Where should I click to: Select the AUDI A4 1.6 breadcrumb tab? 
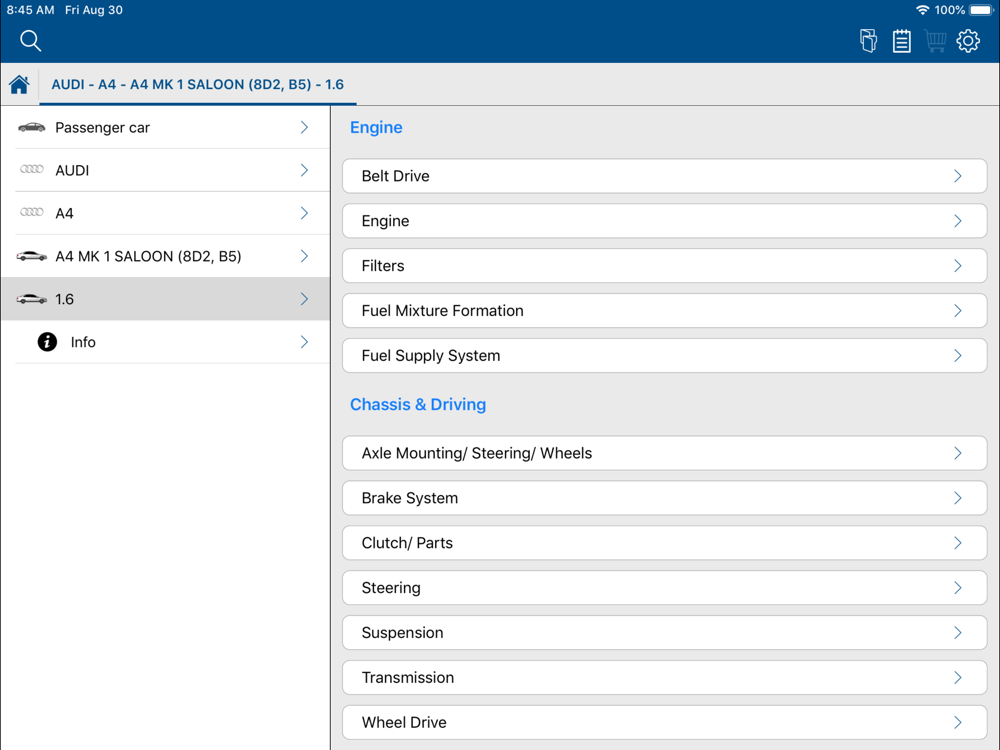(x=197, y=85)
